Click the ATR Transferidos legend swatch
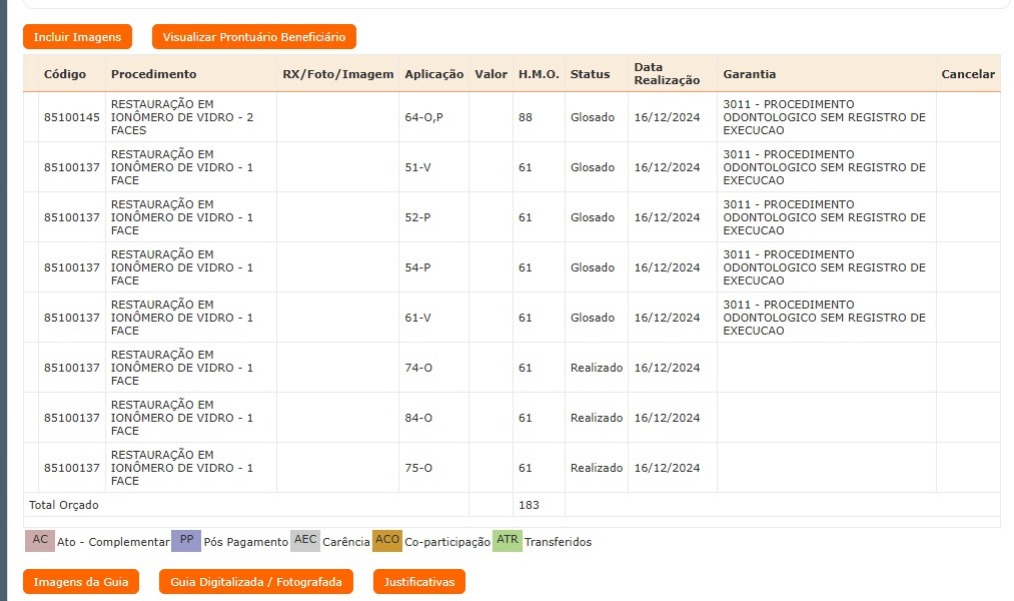 508,540
